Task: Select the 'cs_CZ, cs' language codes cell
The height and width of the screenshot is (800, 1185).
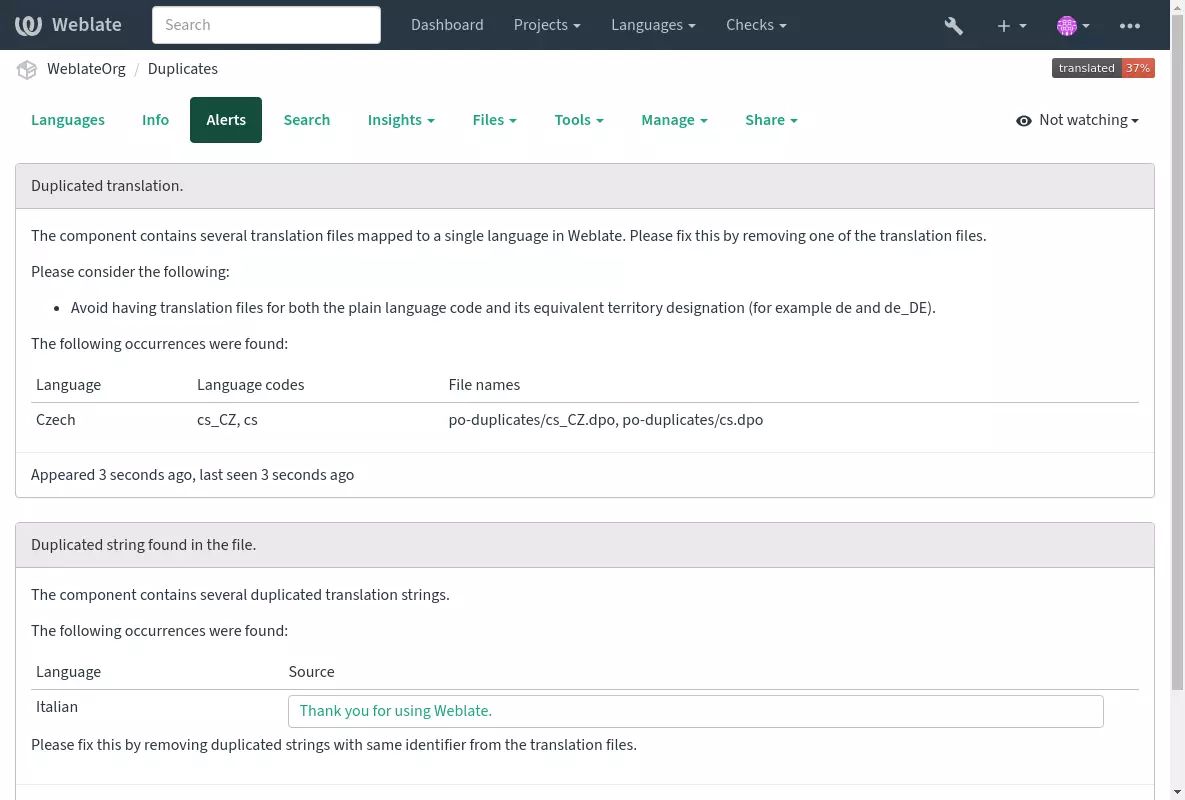Action: pos(227,420)
